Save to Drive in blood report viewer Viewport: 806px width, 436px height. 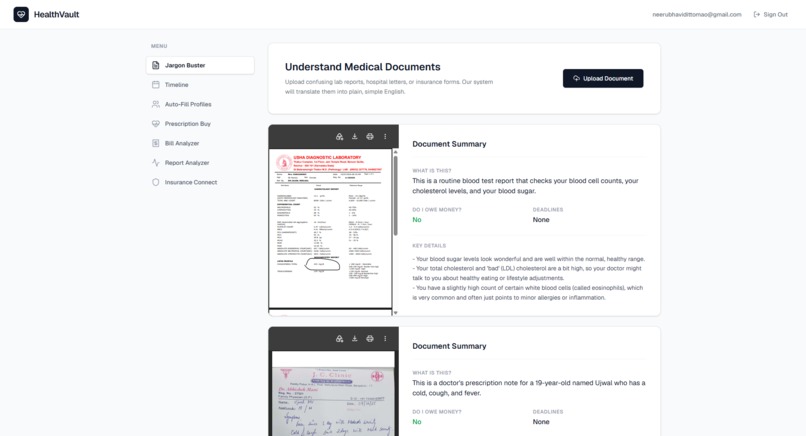click(339, 137)
